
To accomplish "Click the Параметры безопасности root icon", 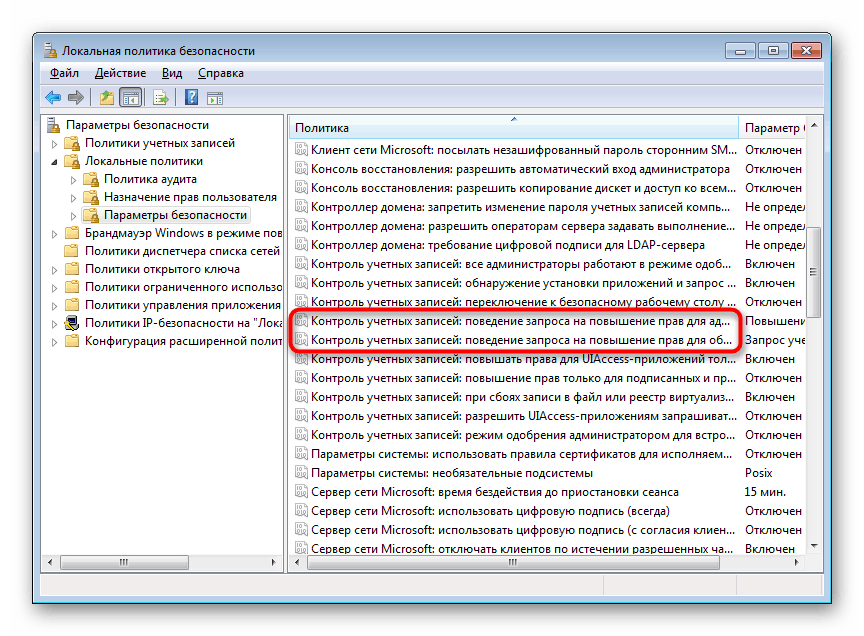I will tap(51, 125).
